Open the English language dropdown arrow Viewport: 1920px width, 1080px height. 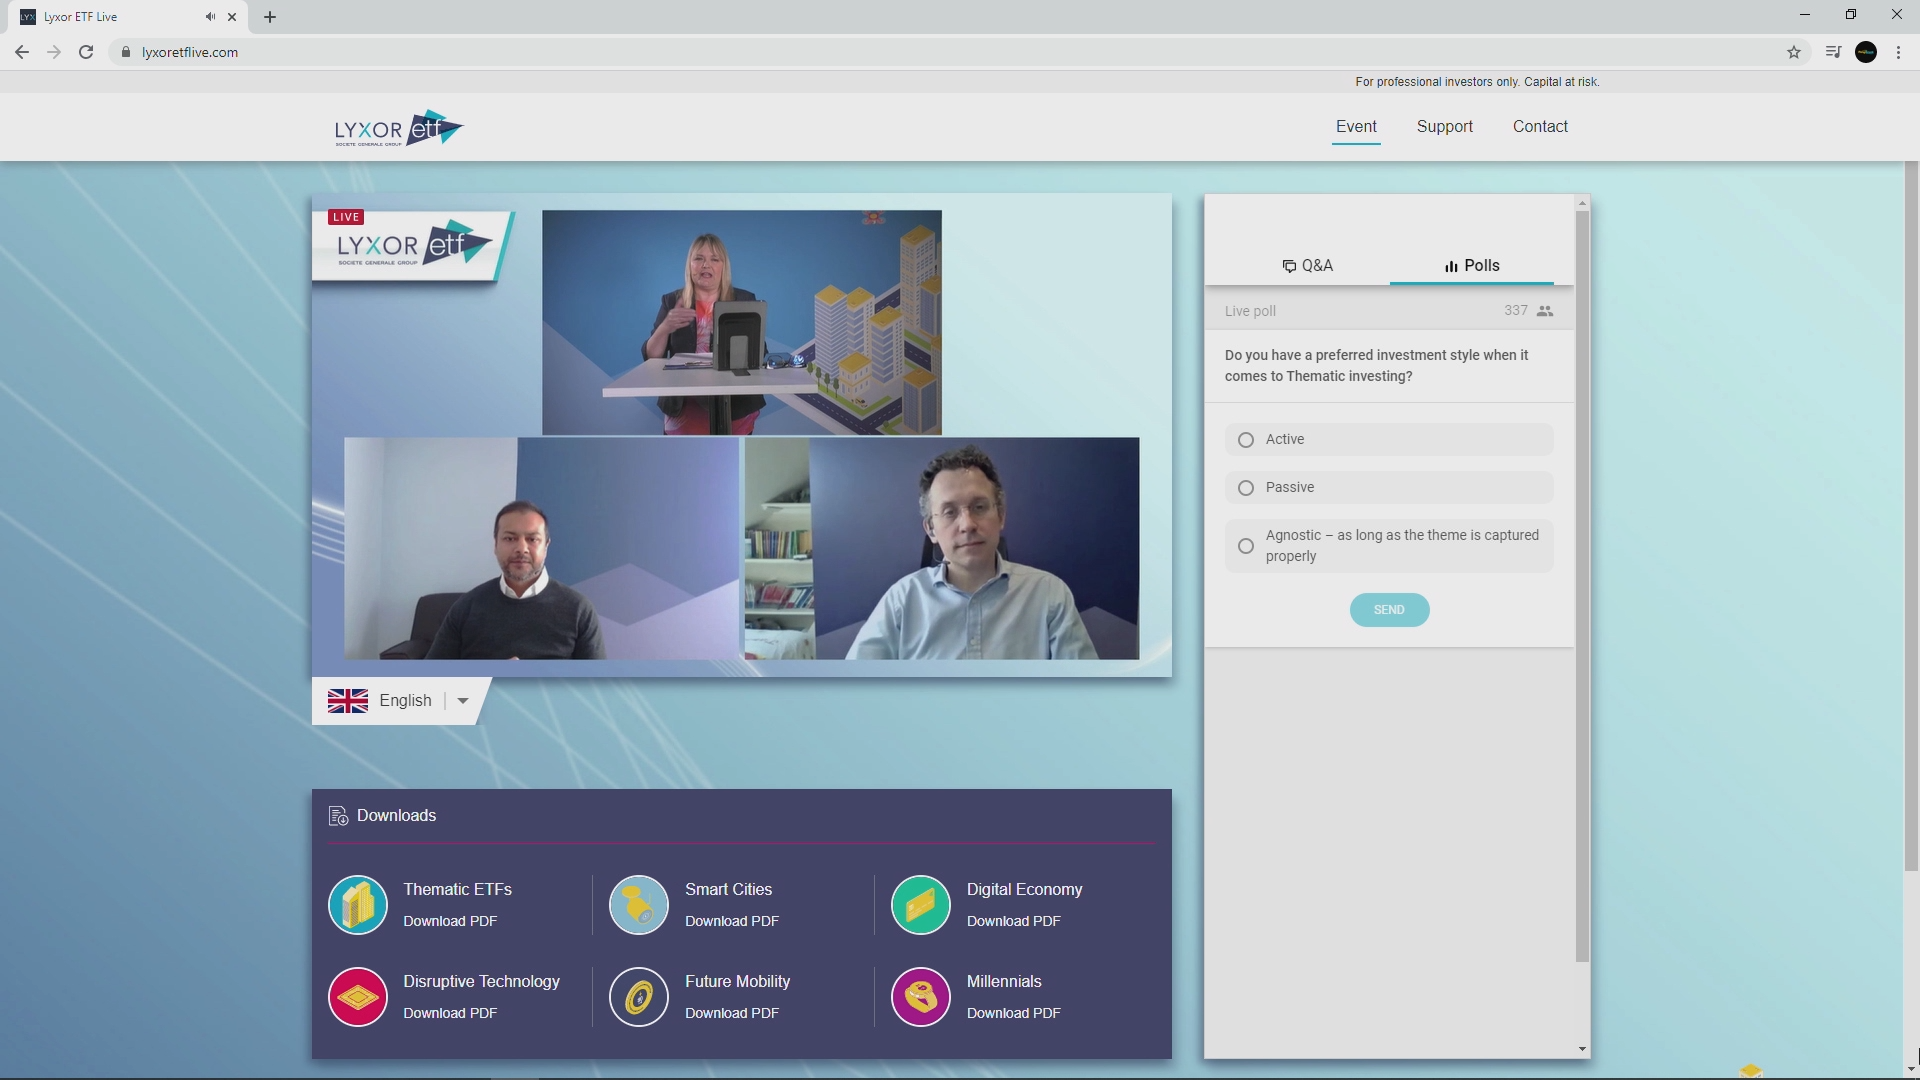point(463,701)
